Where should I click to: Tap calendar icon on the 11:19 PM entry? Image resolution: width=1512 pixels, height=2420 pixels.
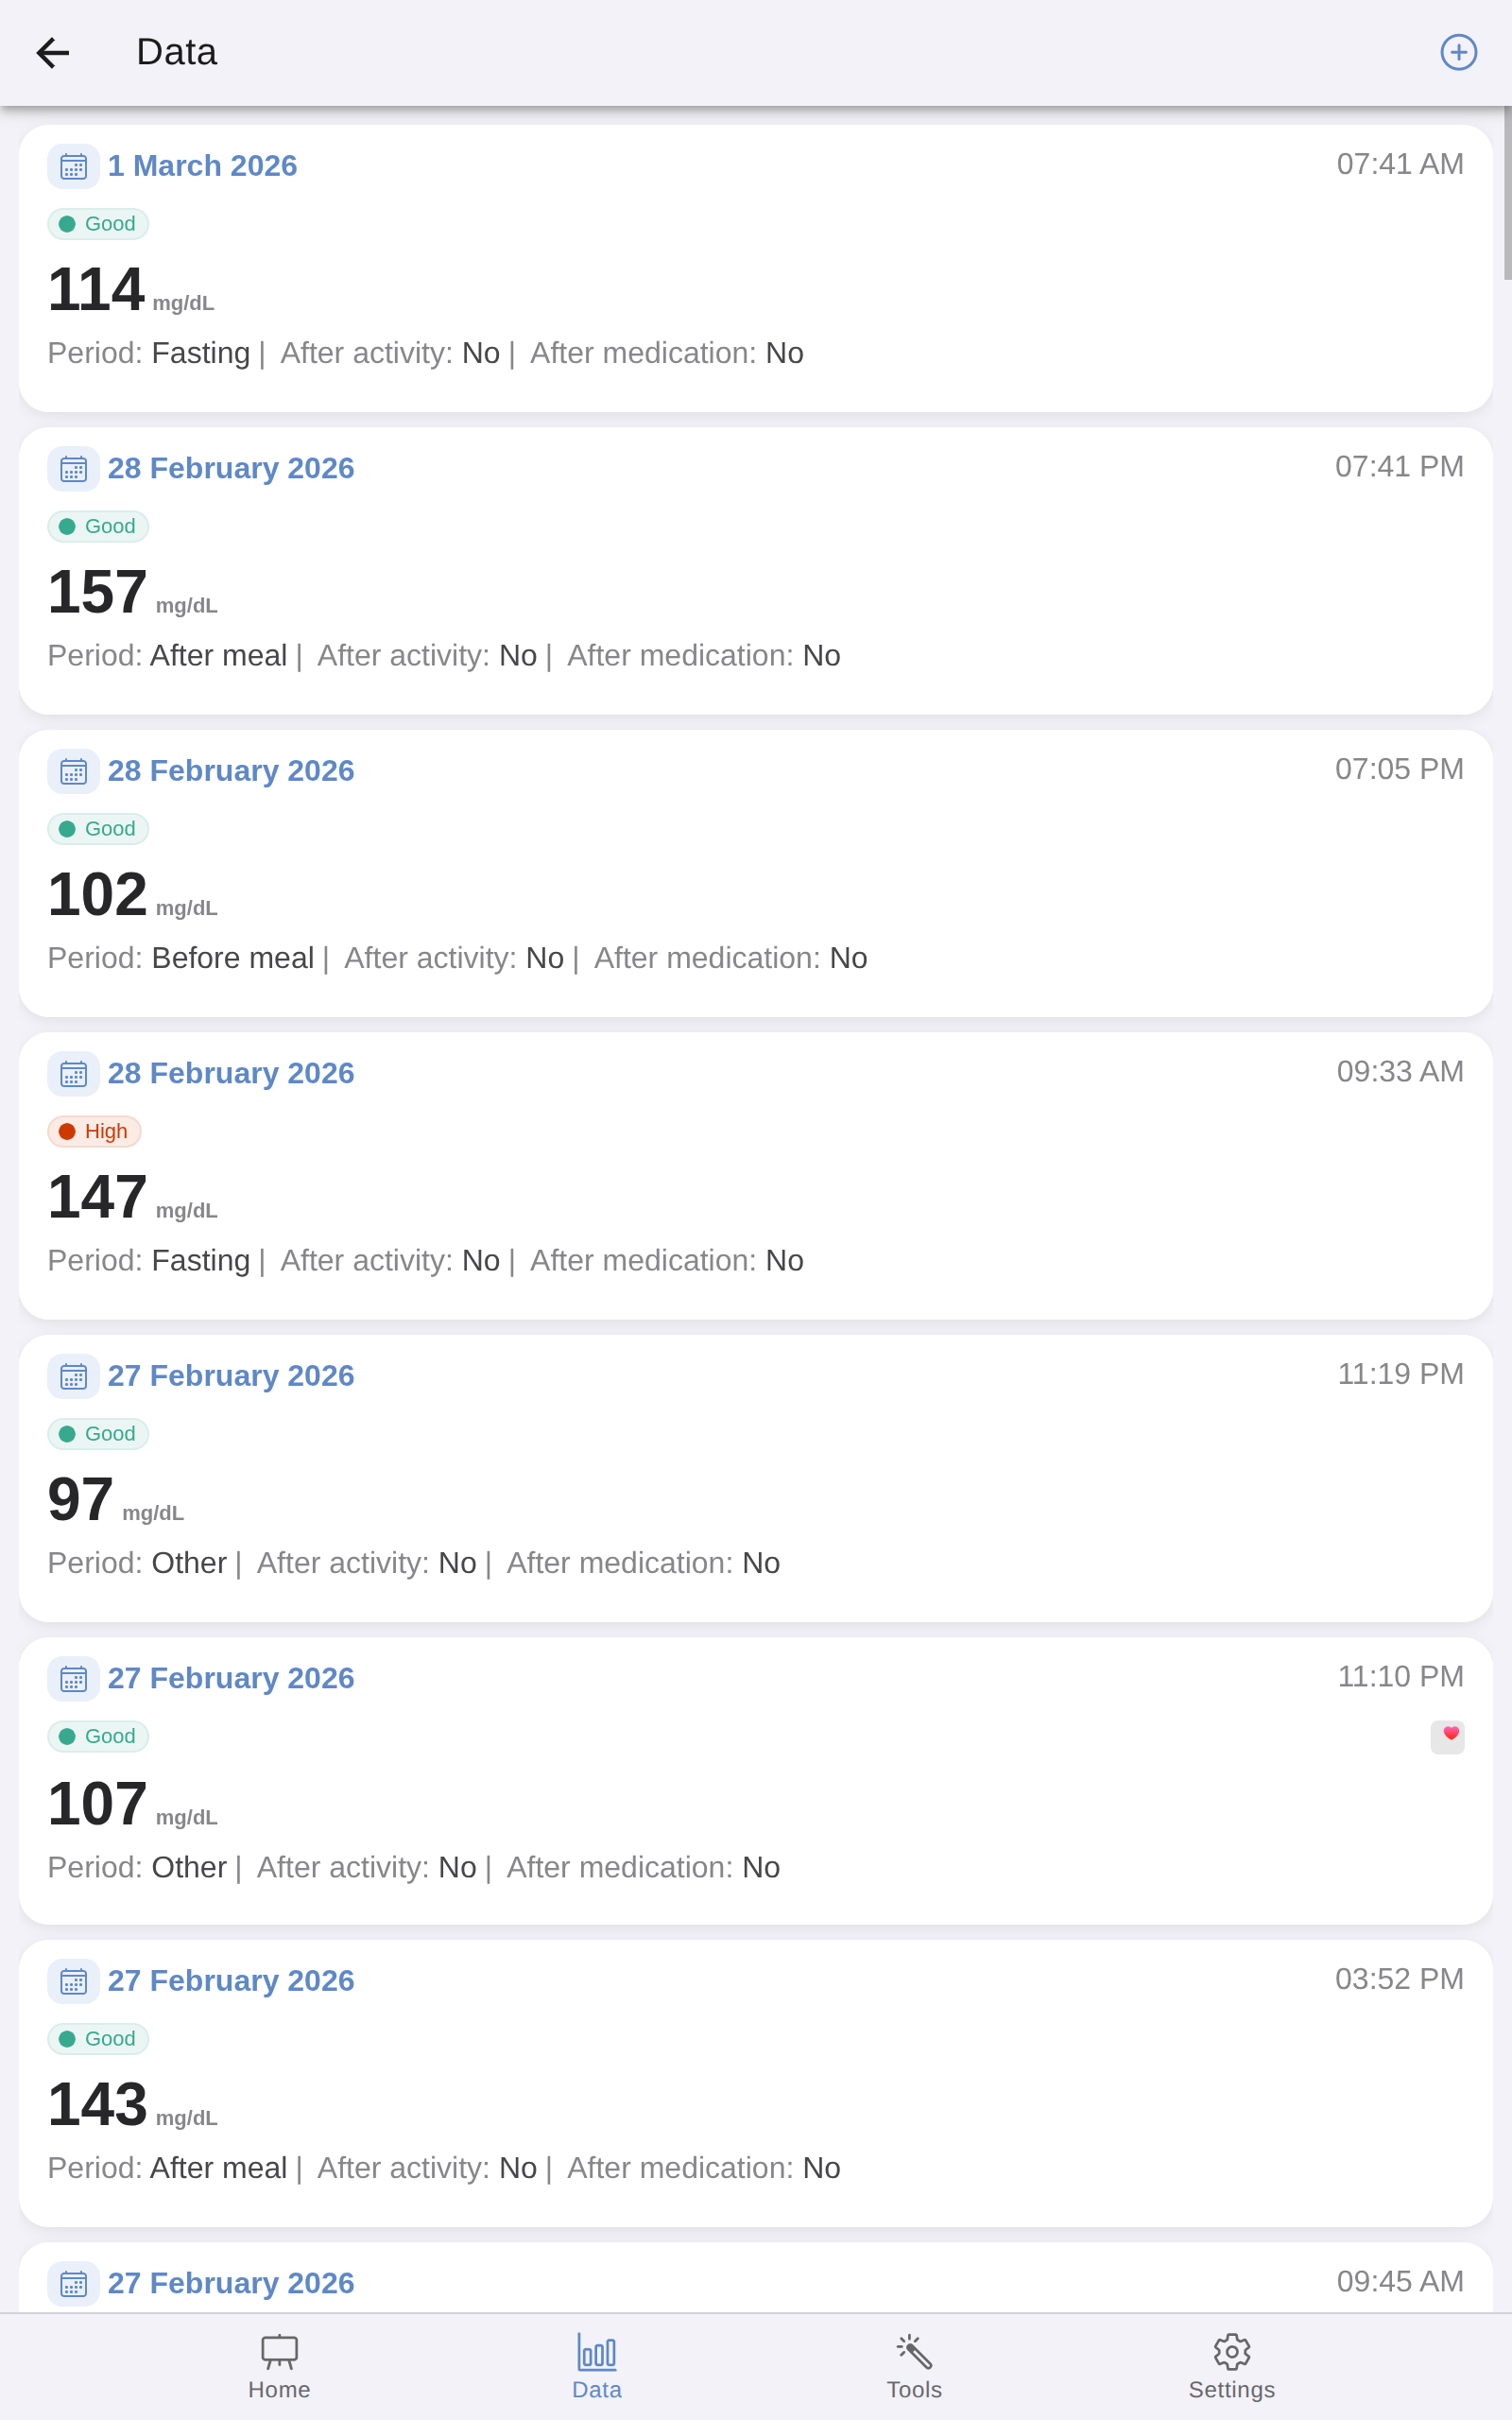tap(73, 1377)
